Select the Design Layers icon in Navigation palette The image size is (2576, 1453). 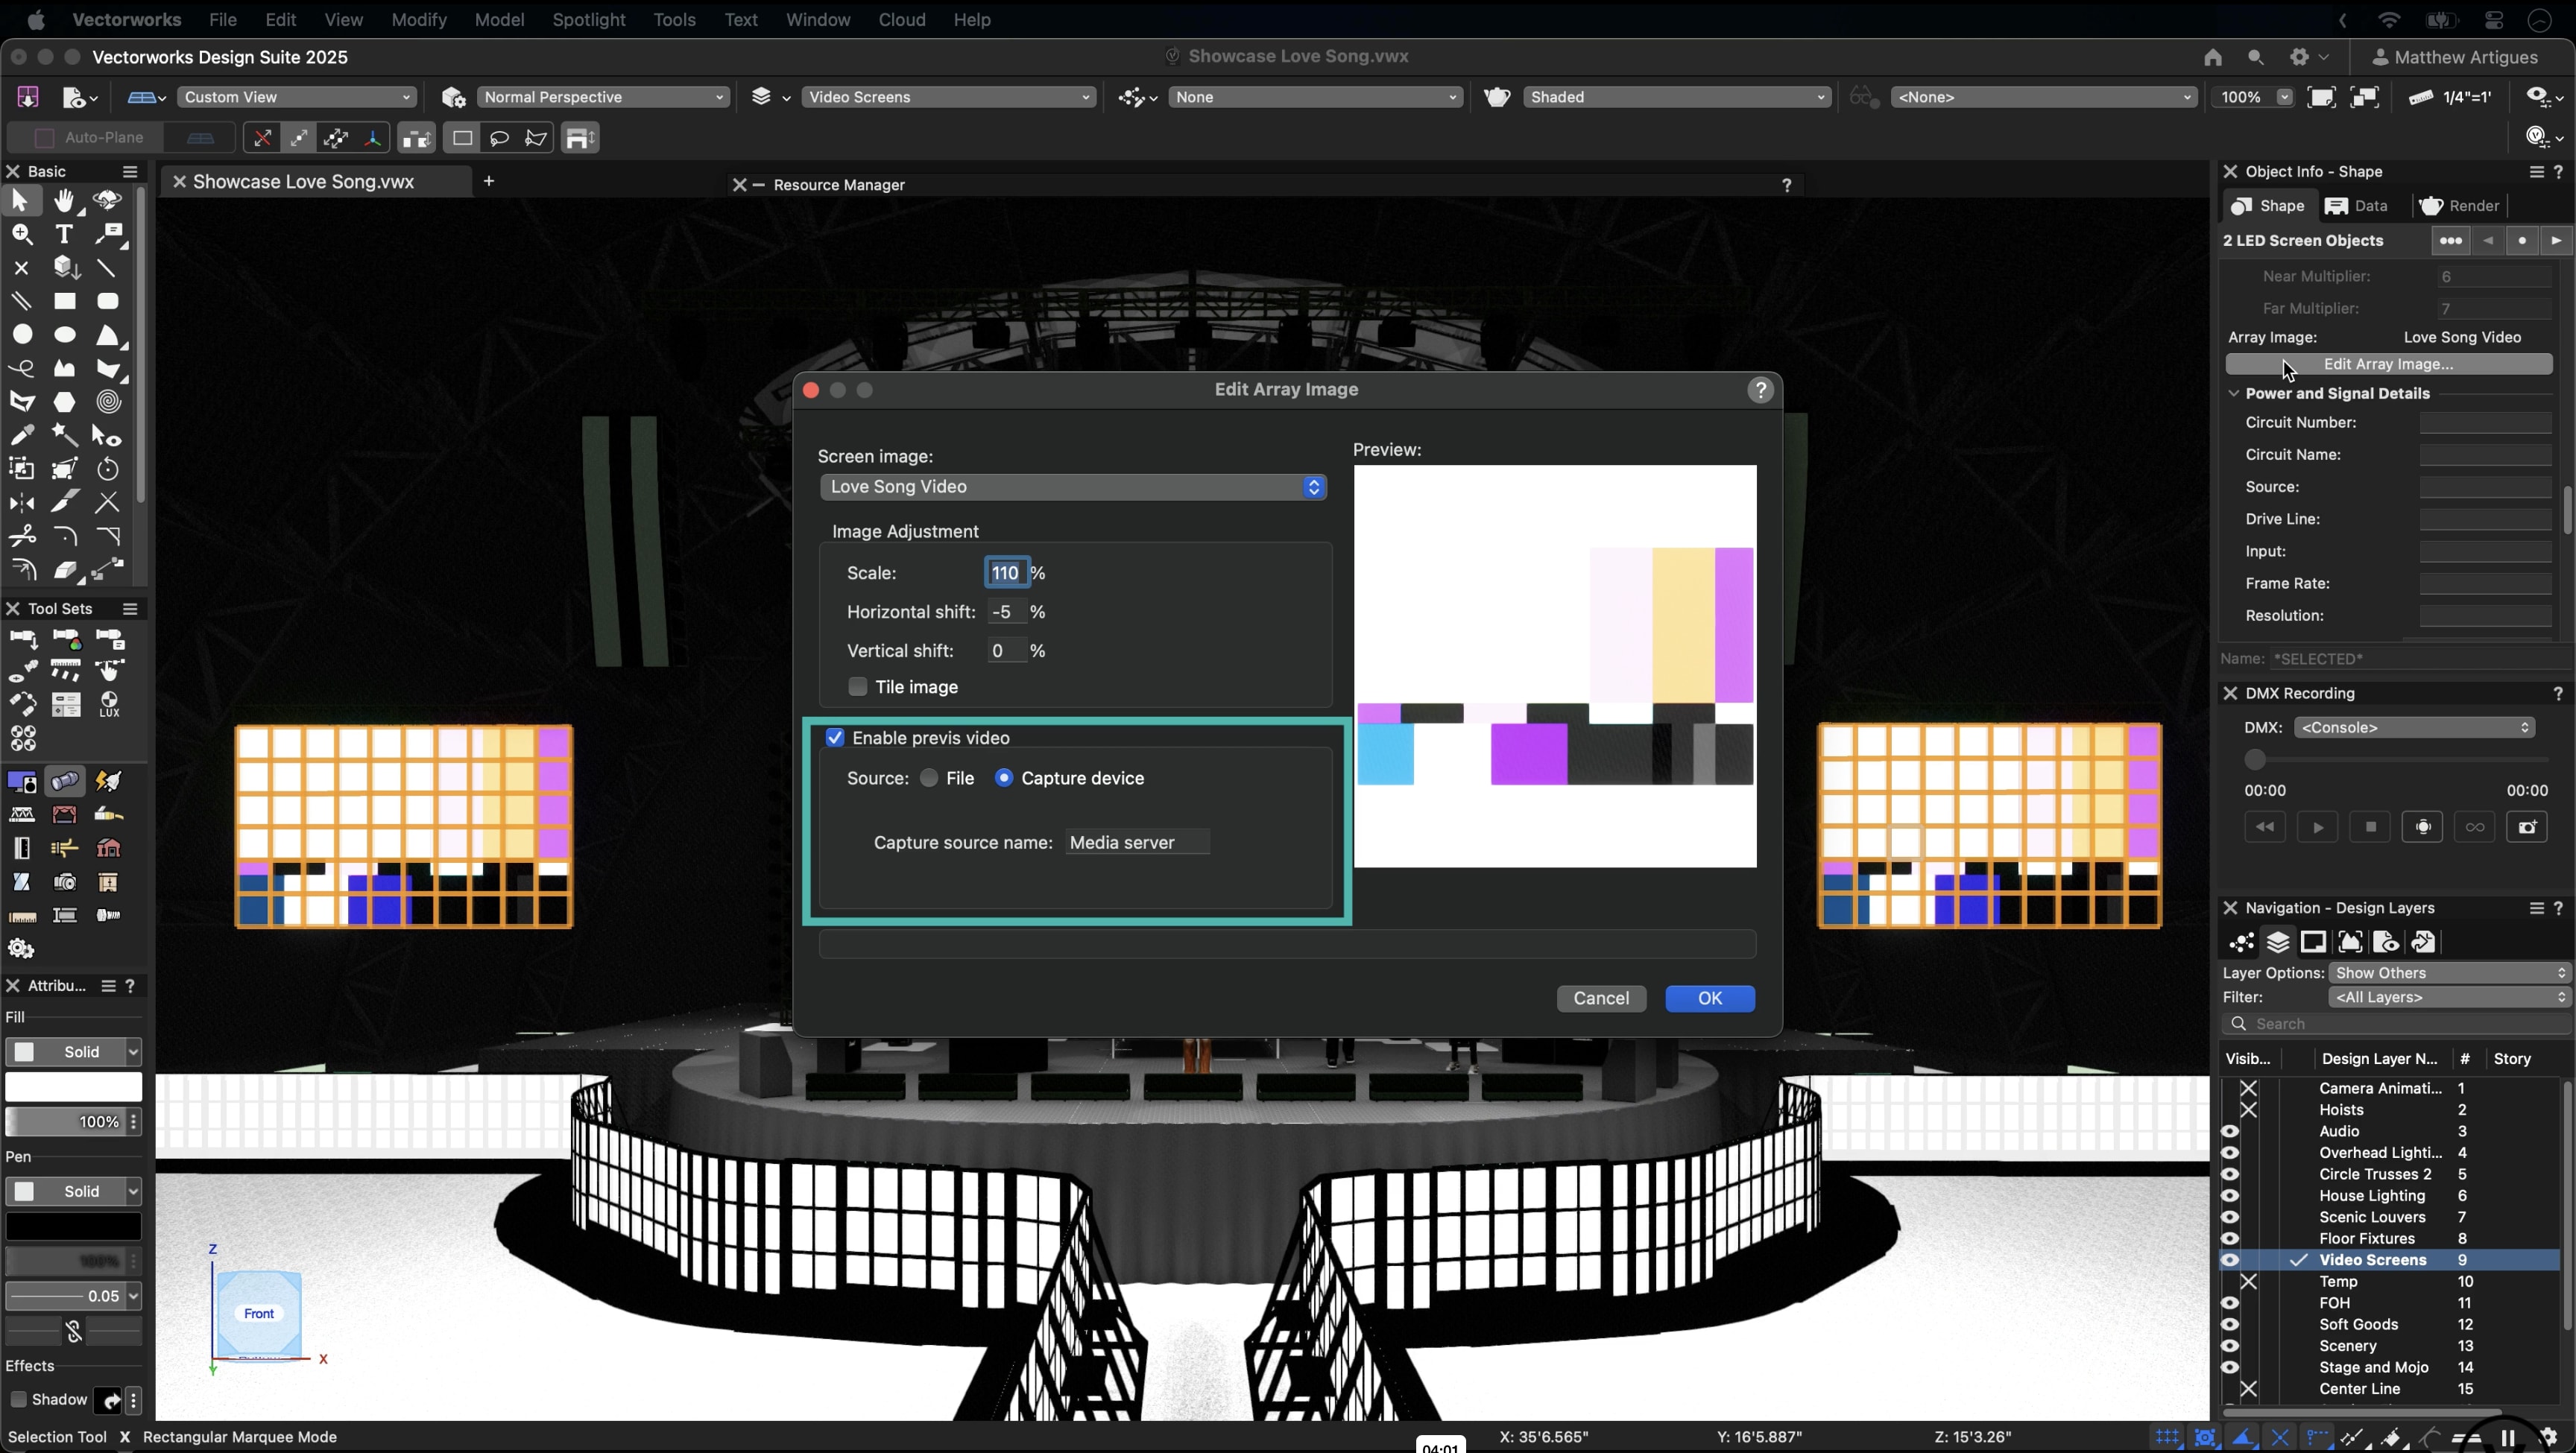(x=2278, y=943)
